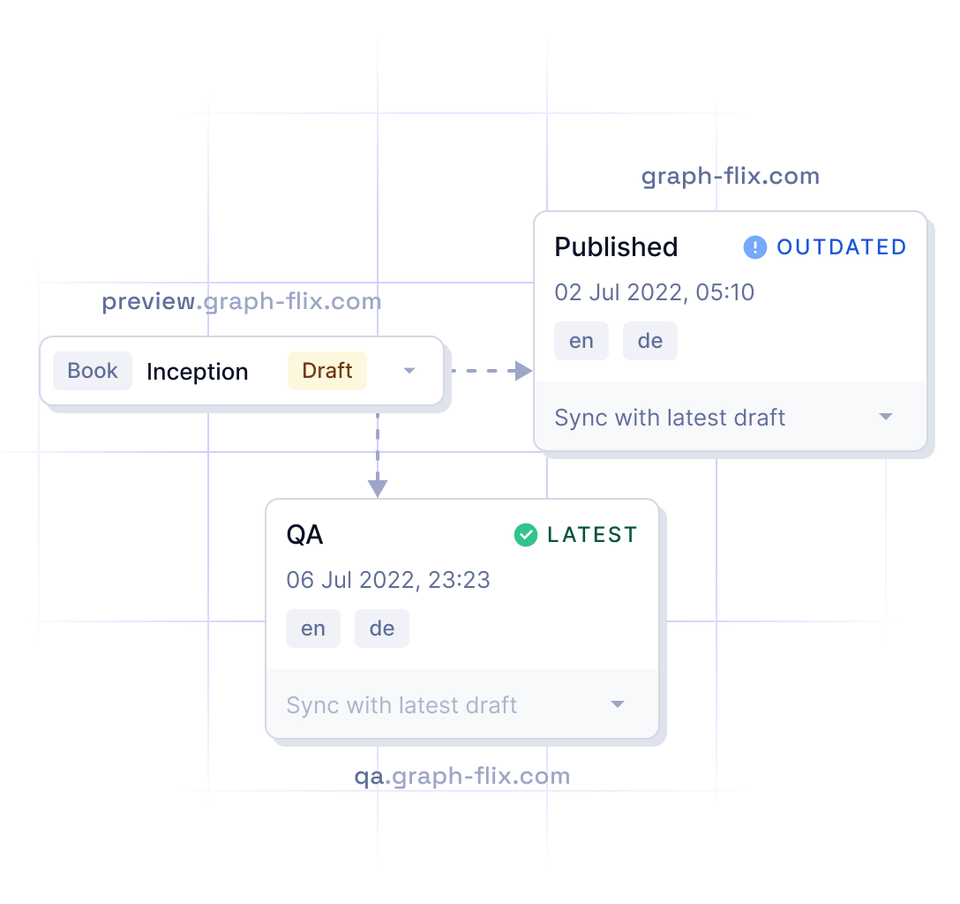Expand the QA card sync options arrow
The image size is (960, 904).
617,705
